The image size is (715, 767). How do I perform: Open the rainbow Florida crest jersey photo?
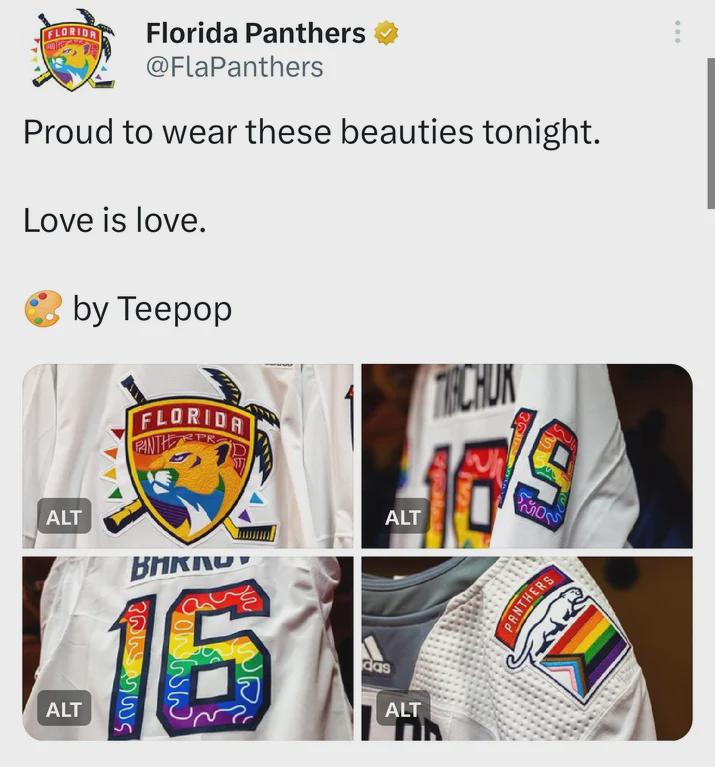click(188, 456)
